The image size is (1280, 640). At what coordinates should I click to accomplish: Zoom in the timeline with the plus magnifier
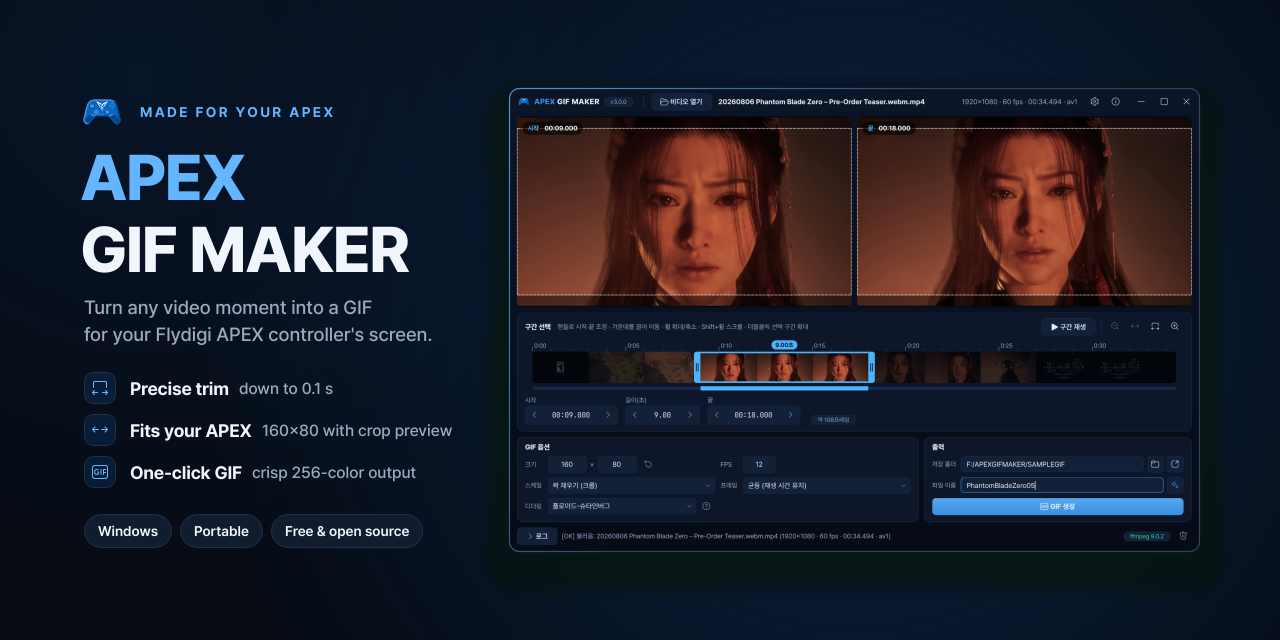pyautogui.click(x=1175, y=326)
